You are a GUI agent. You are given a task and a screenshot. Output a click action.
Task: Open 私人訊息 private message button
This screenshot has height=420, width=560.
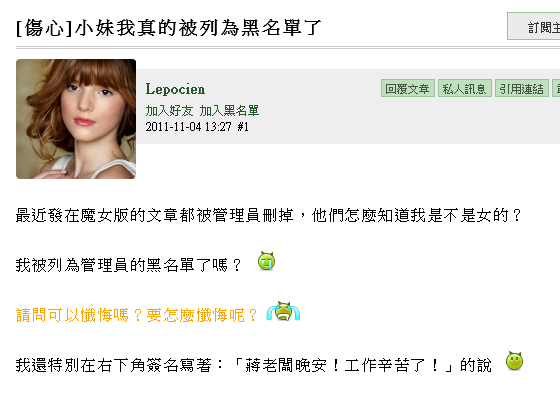coord(465,88)
